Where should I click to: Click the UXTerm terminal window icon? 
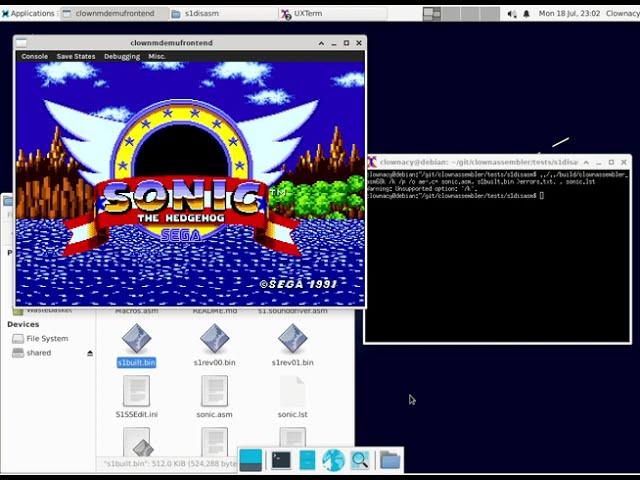[x=371, y=162]
